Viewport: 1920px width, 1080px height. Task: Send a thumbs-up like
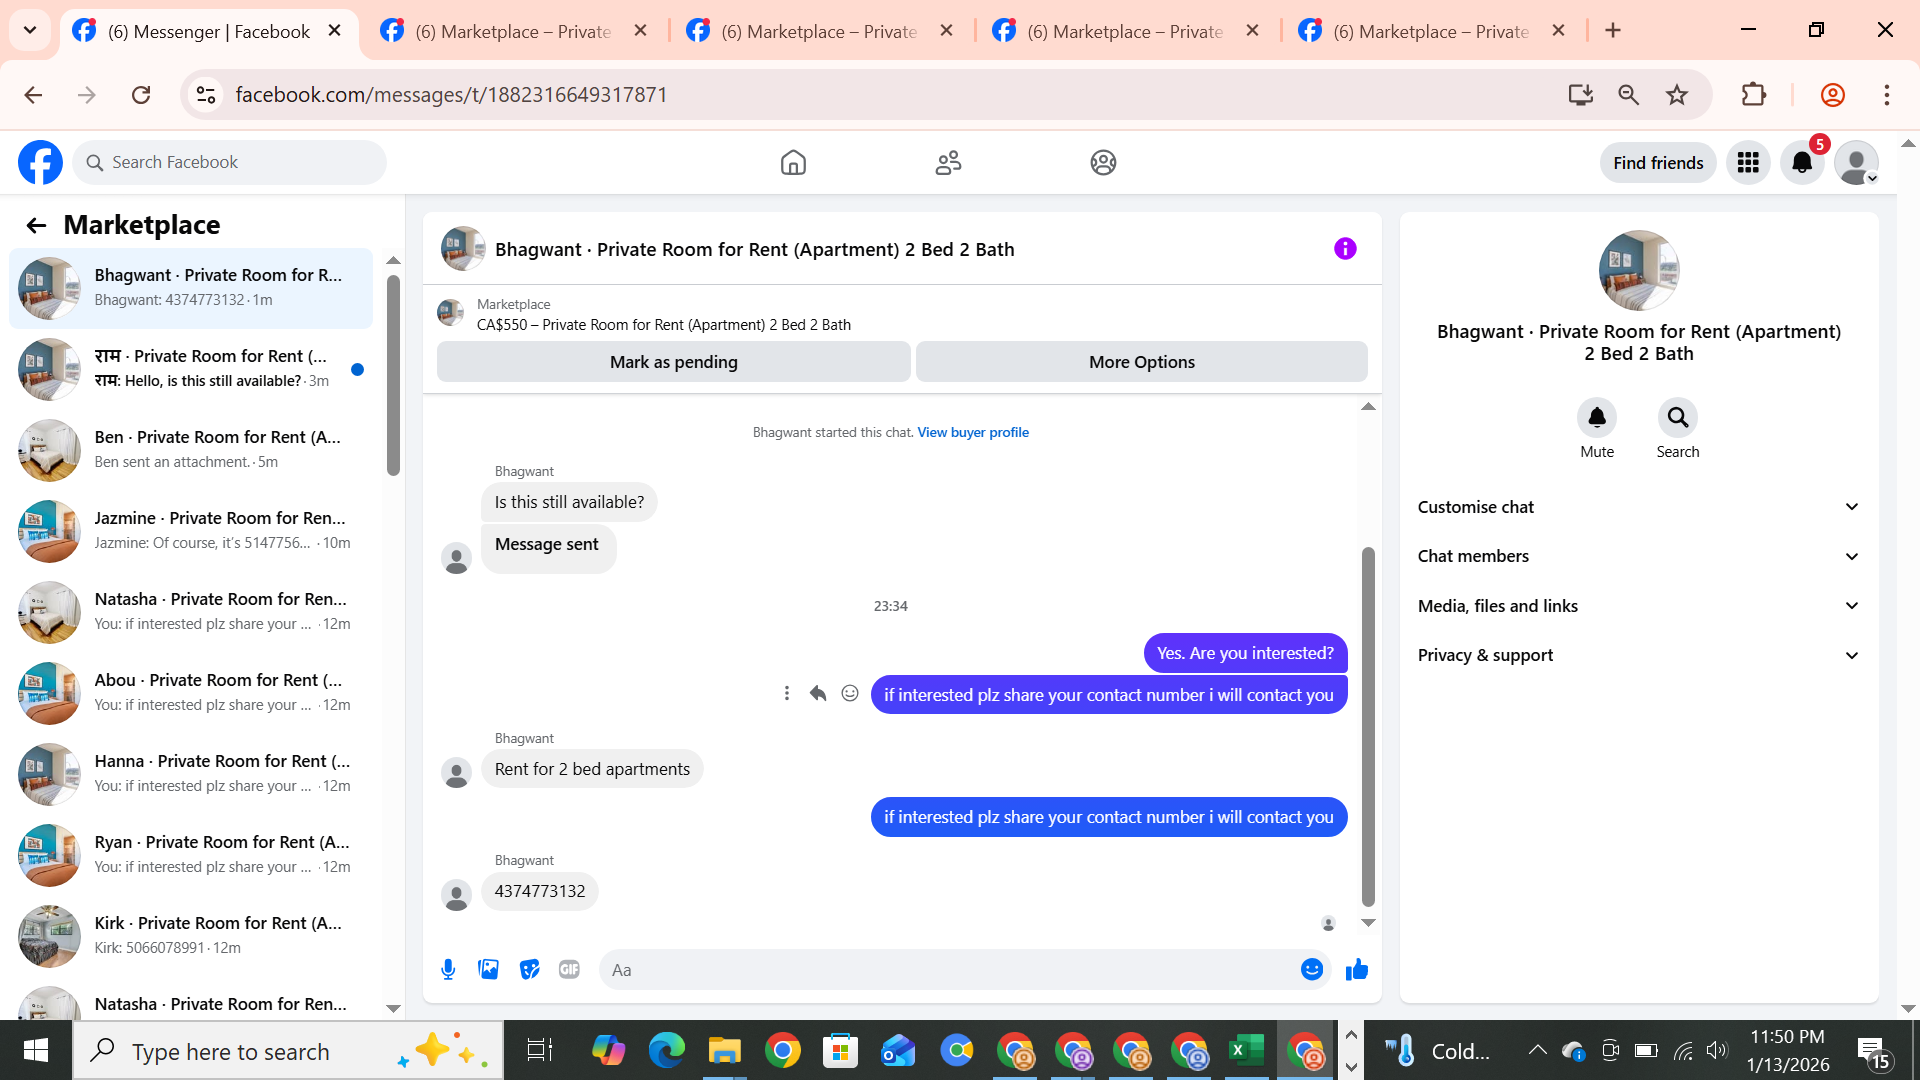point(1356,969)
